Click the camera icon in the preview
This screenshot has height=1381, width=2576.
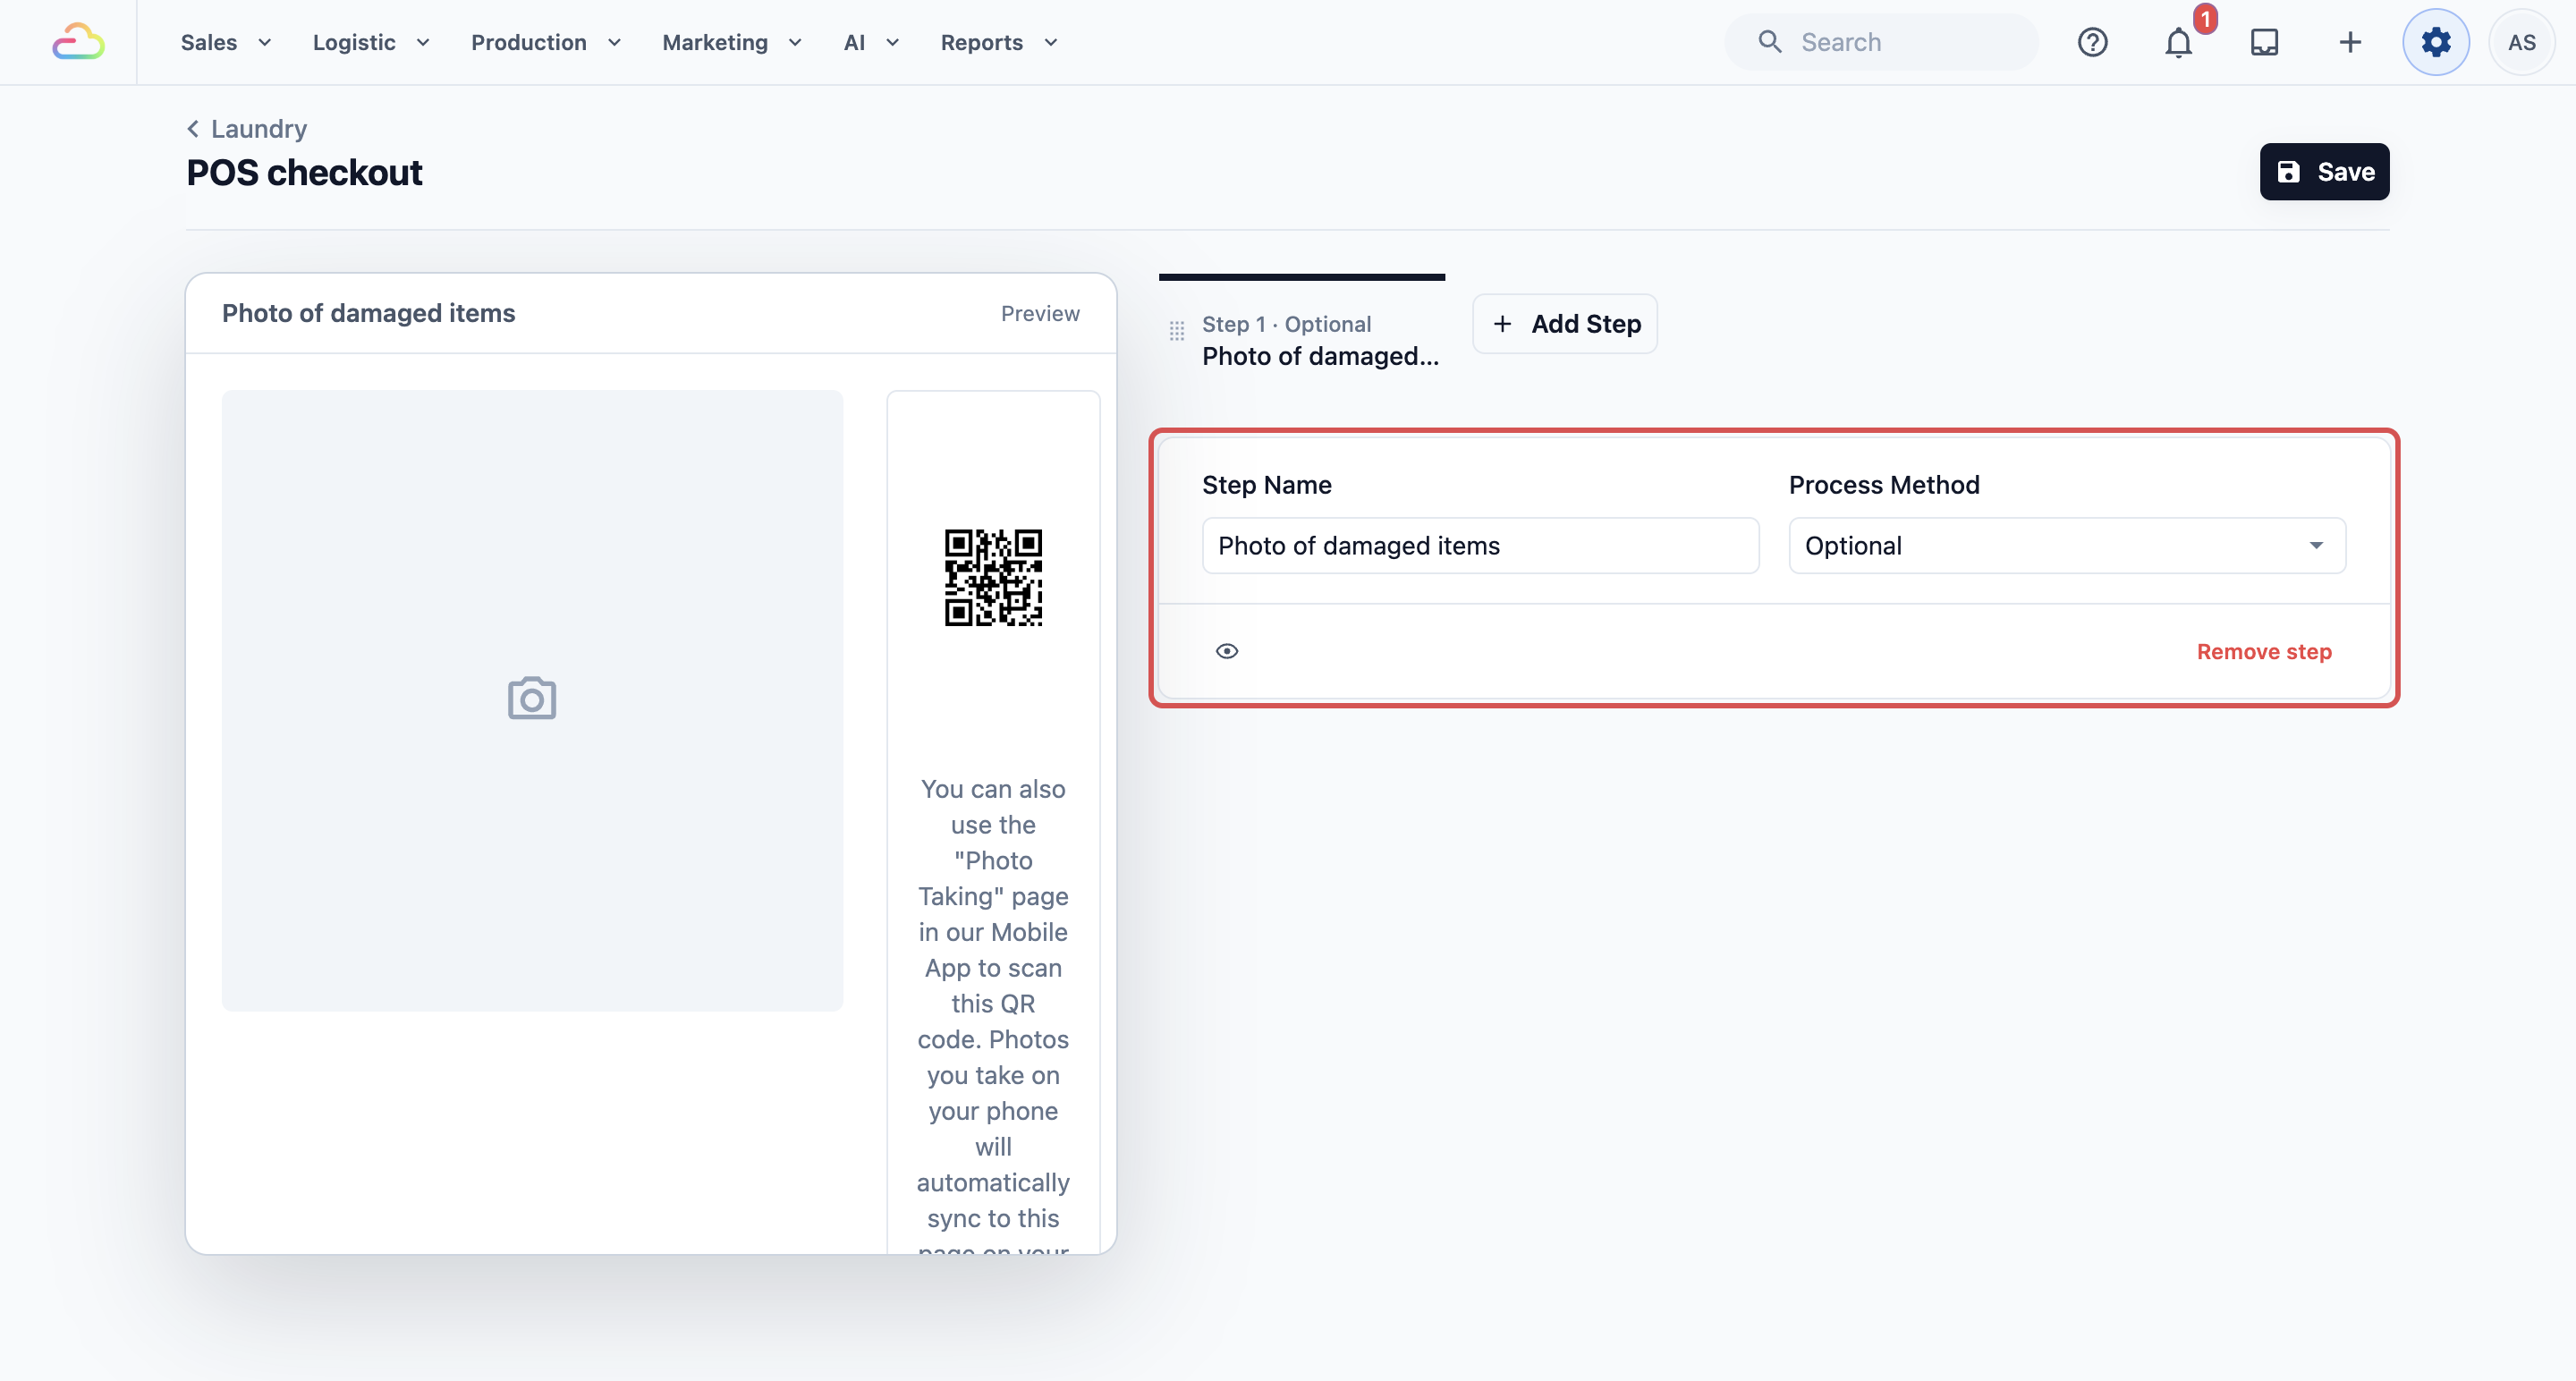pyautogui.click(x=532, y=698)
